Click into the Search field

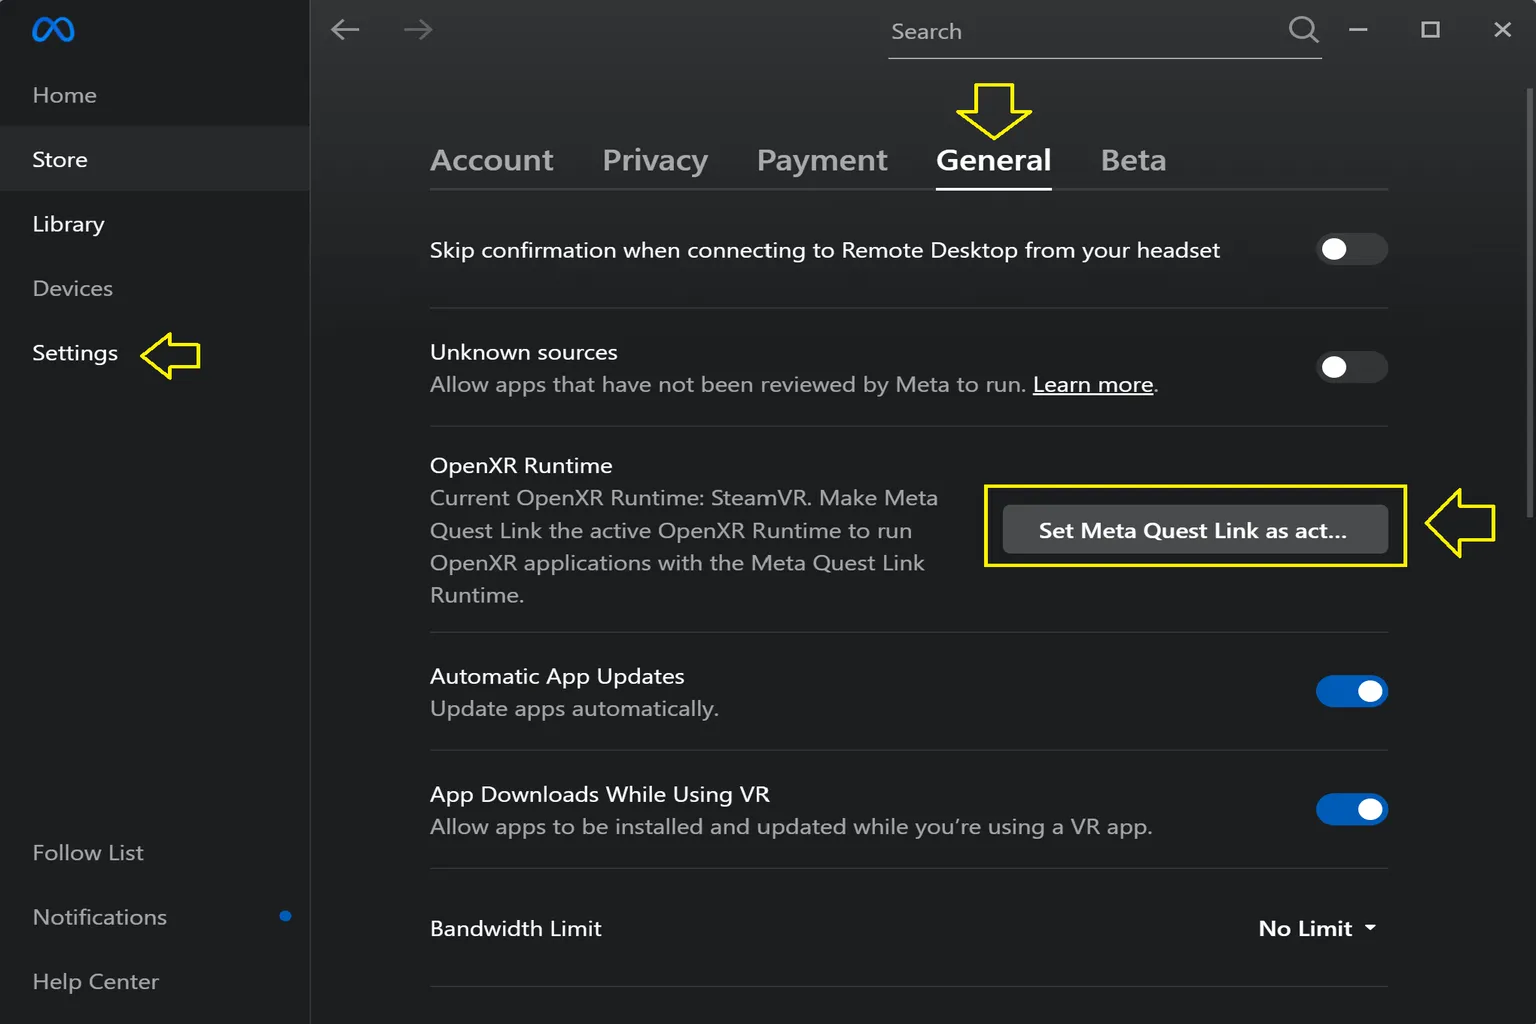(1080, 32)
